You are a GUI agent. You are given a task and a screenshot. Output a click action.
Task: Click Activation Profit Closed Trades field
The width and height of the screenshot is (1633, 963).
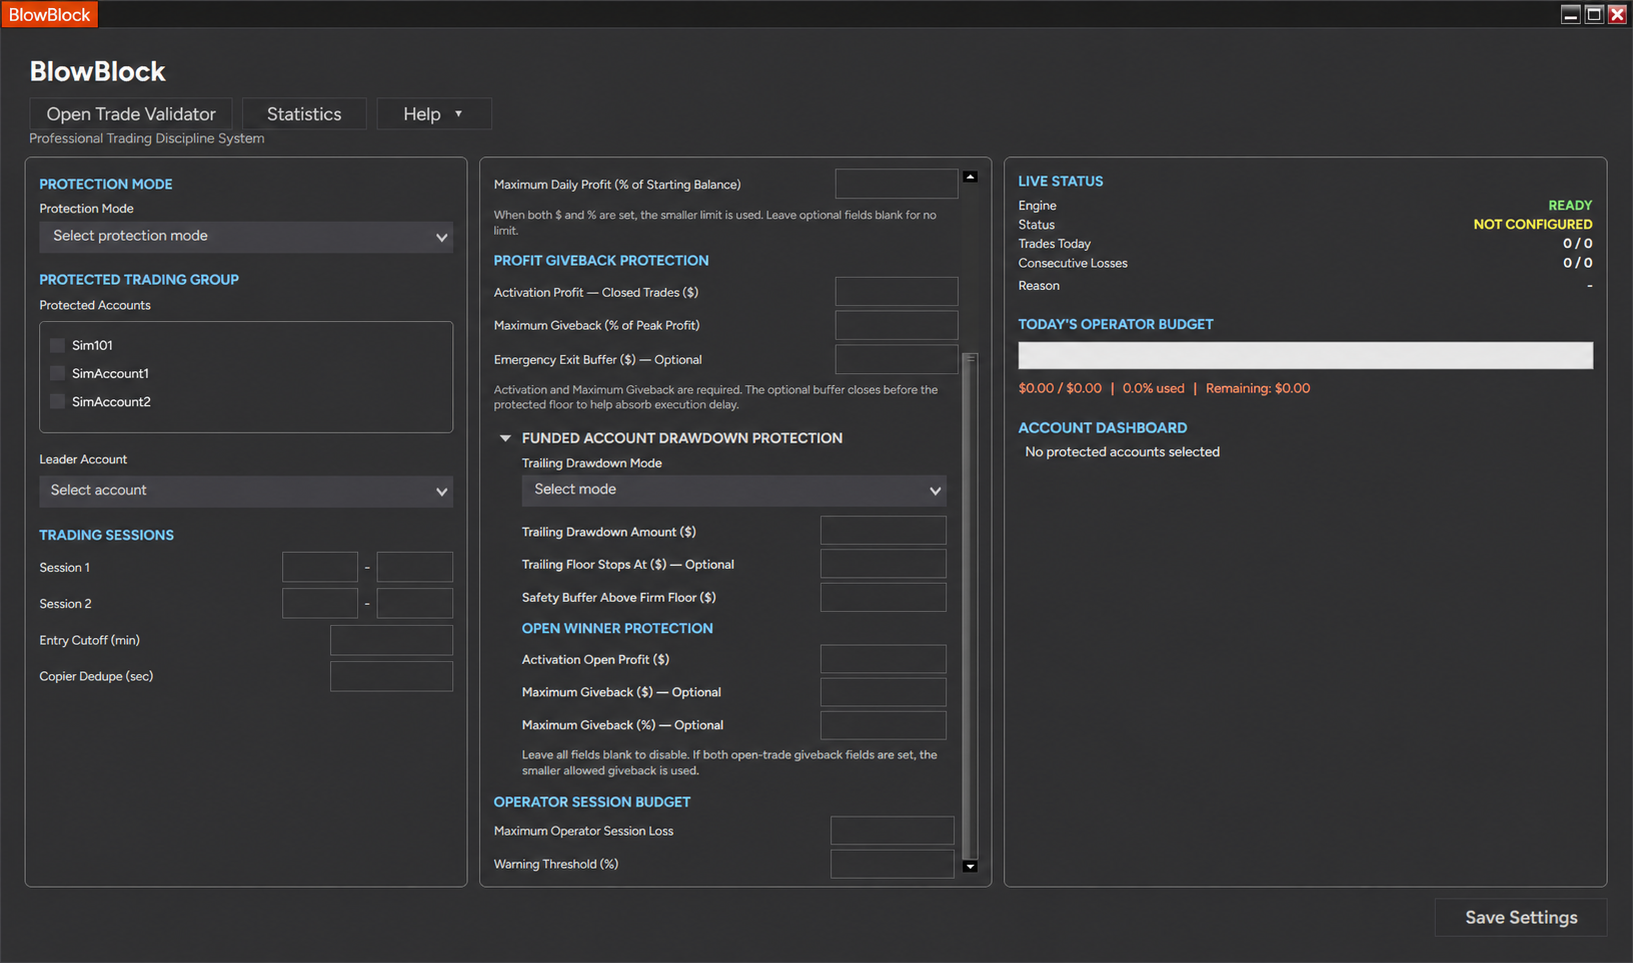[x=897, y=292]
